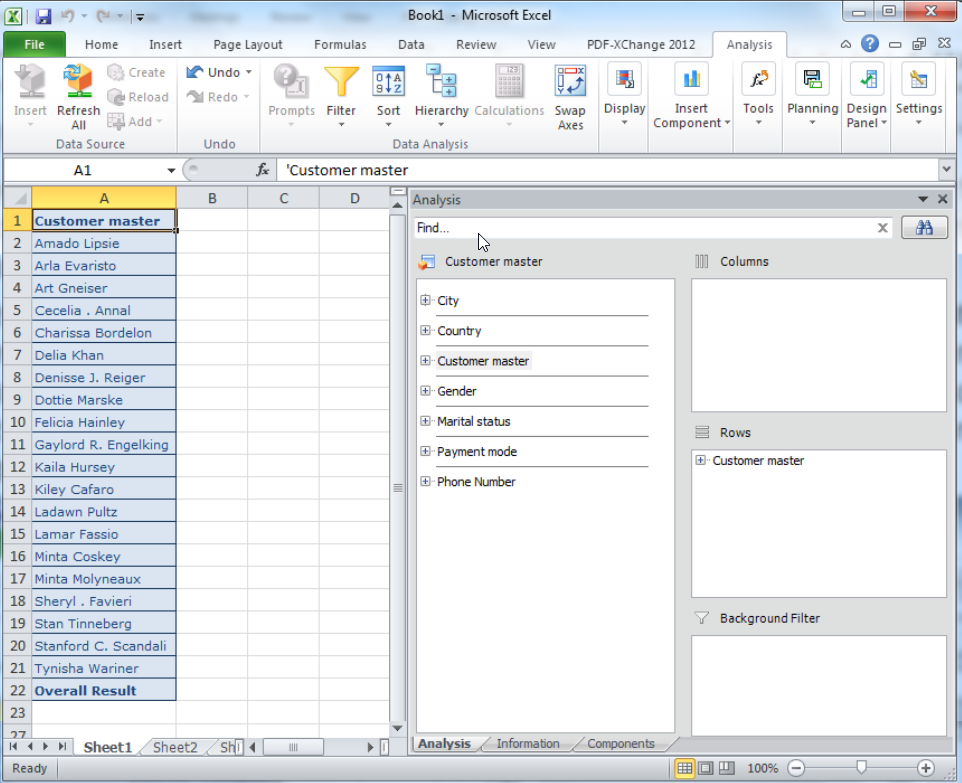Open the Name Box dropdown arrow
962x783 pixels.
tap(171, 170)
